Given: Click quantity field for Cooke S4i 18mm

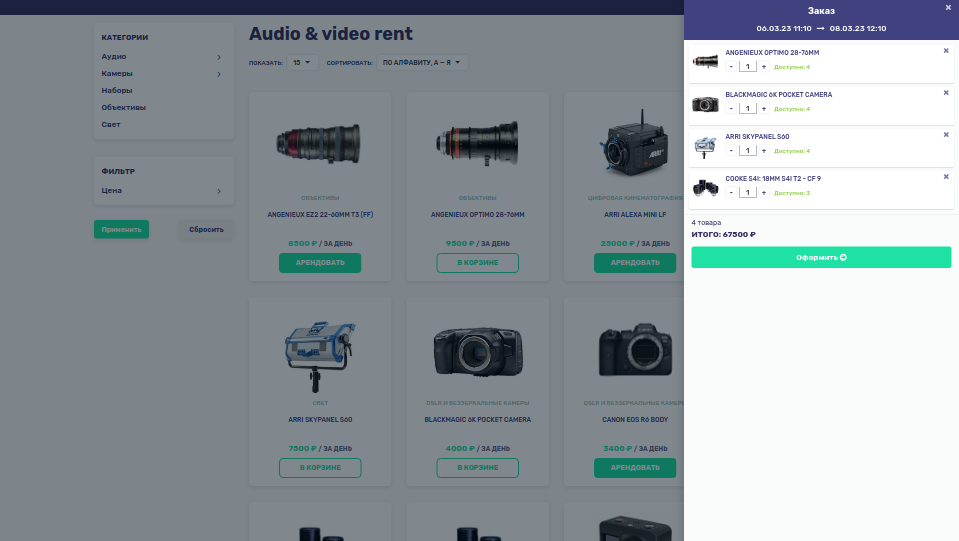Looking at the screenshot, I should (747, 193).
